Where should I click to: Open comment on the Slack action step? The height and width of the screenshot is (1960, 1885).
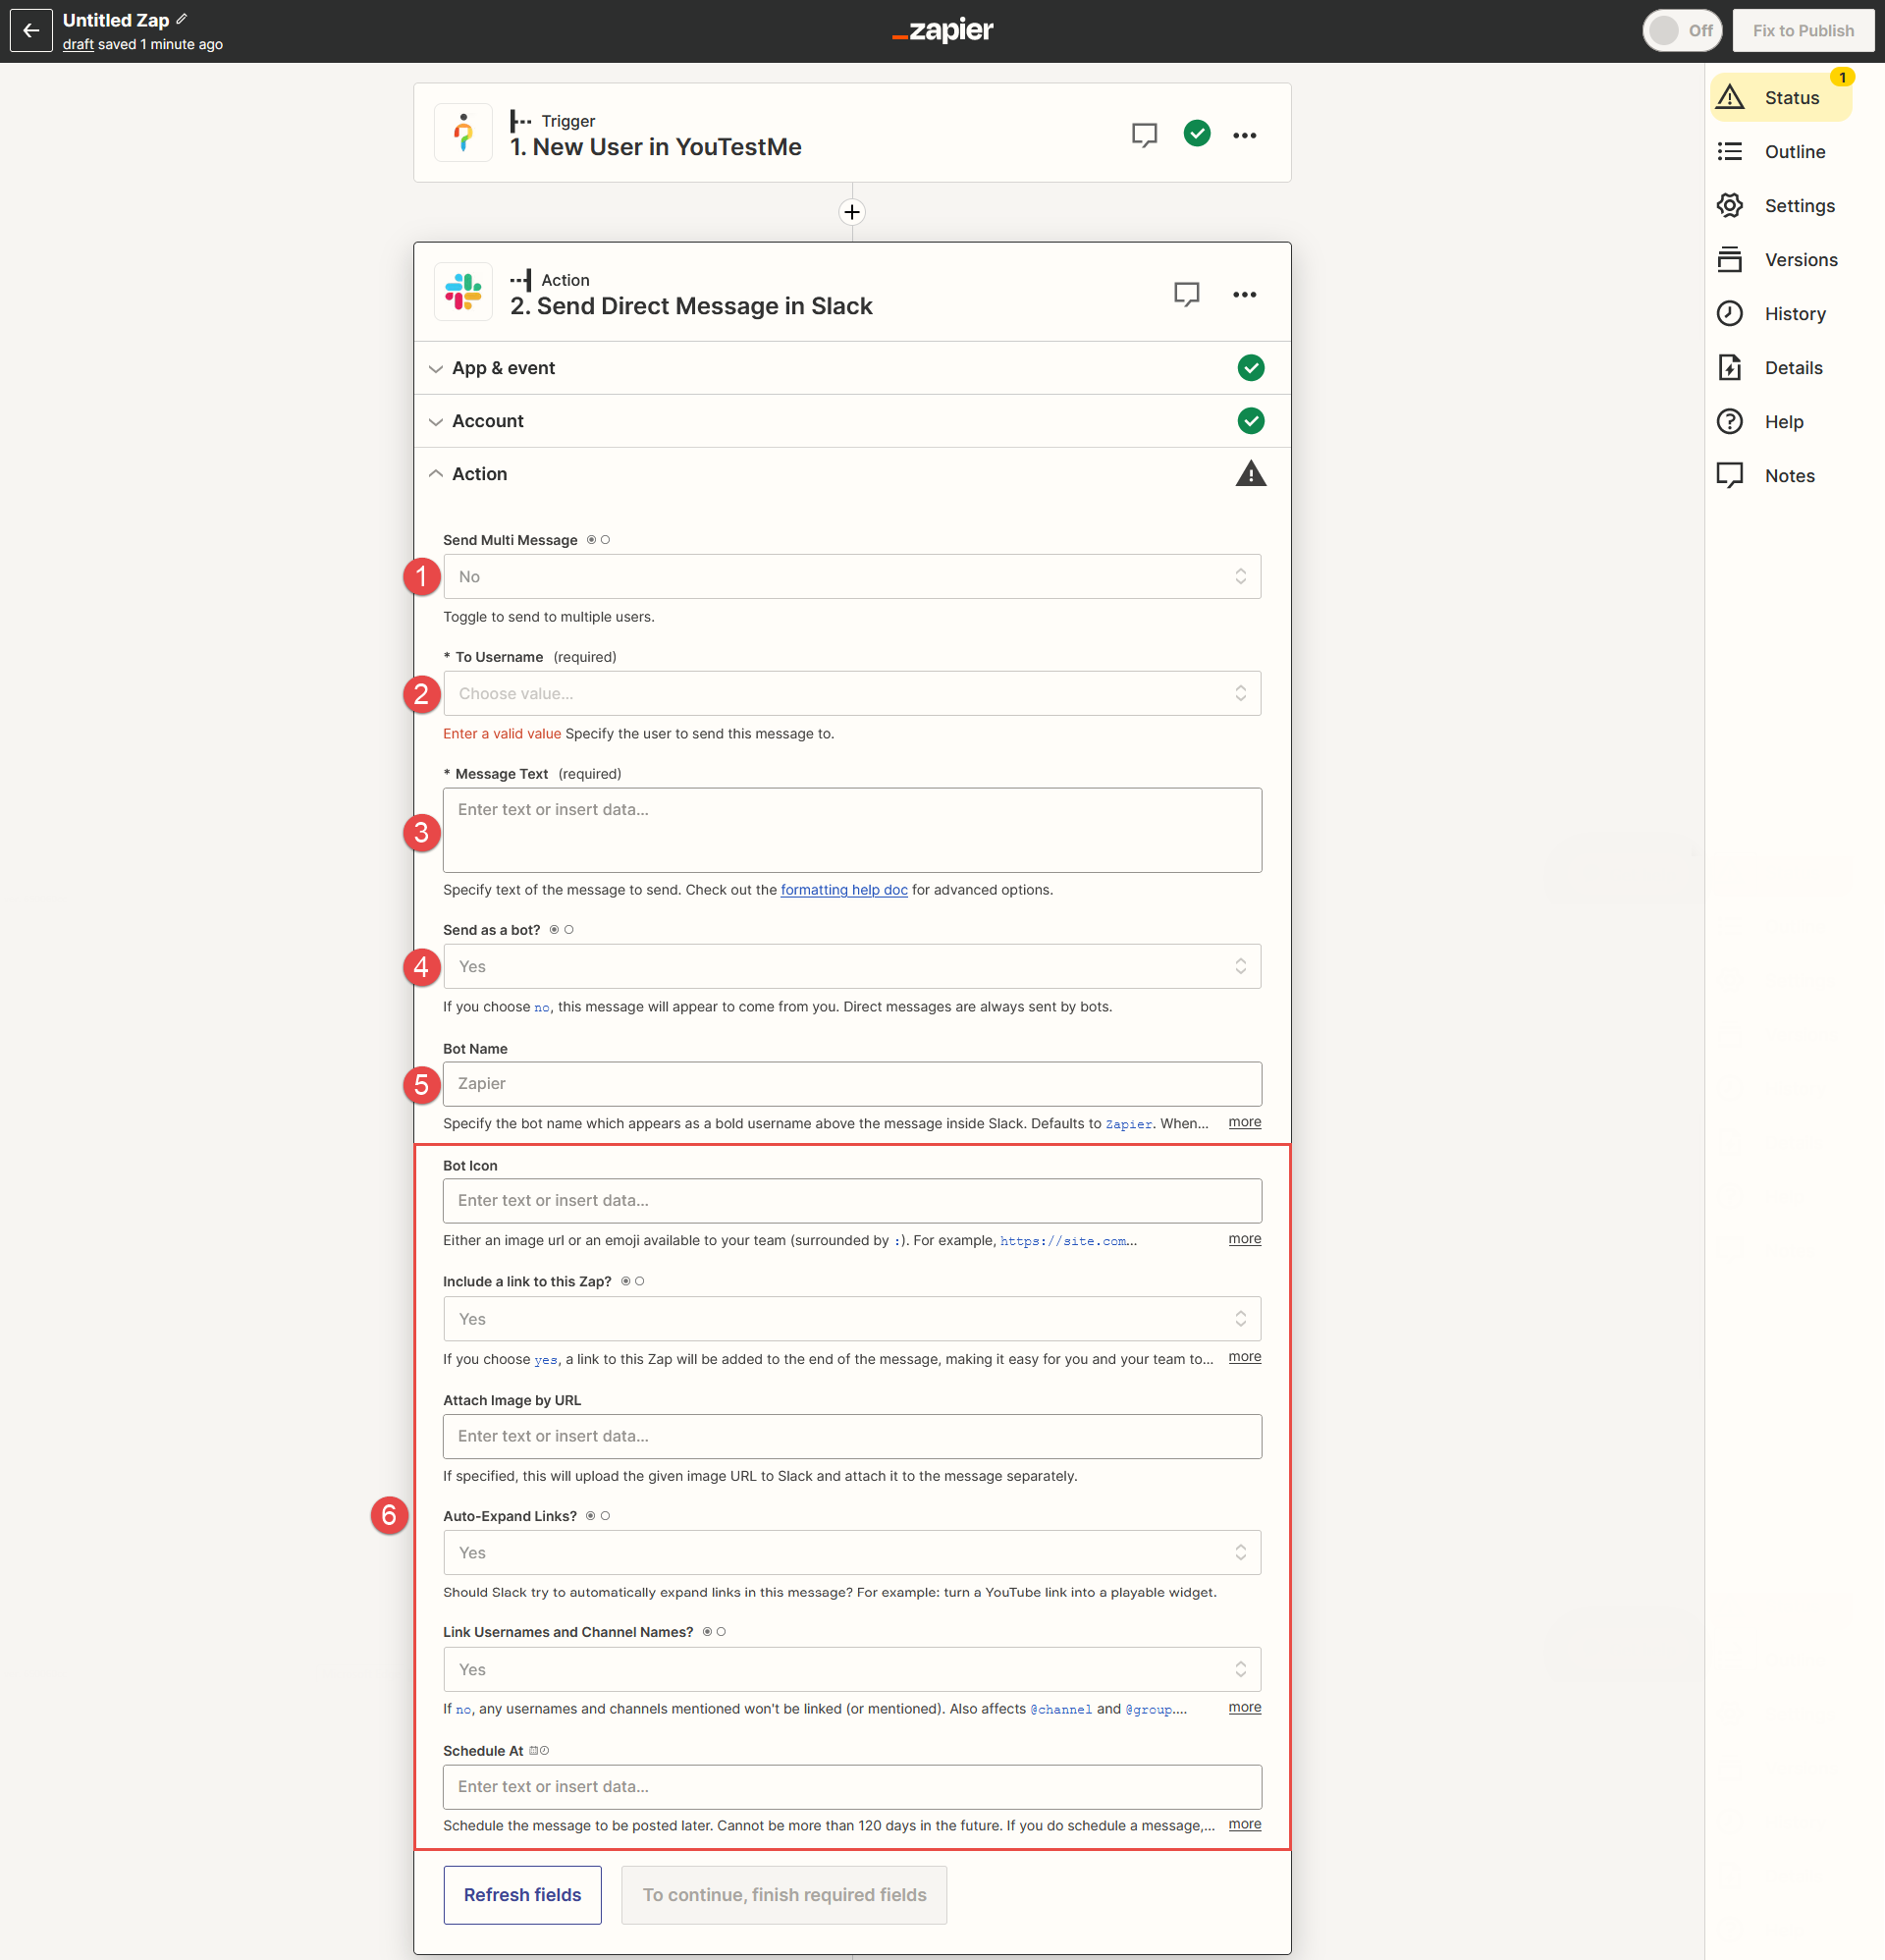click(1186, 294)
